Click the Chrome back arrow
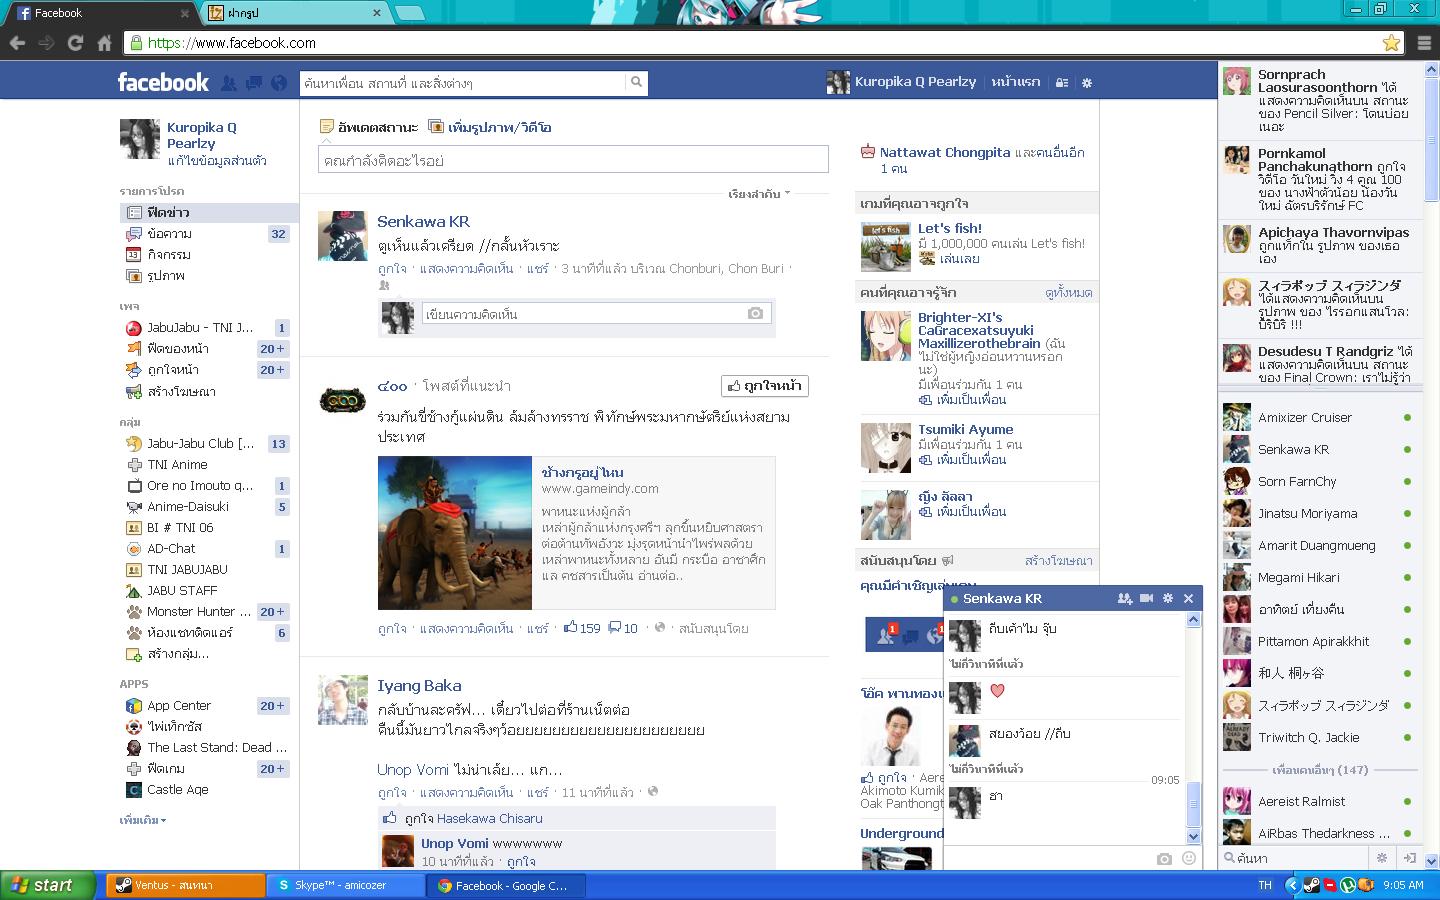 point(17,43)
